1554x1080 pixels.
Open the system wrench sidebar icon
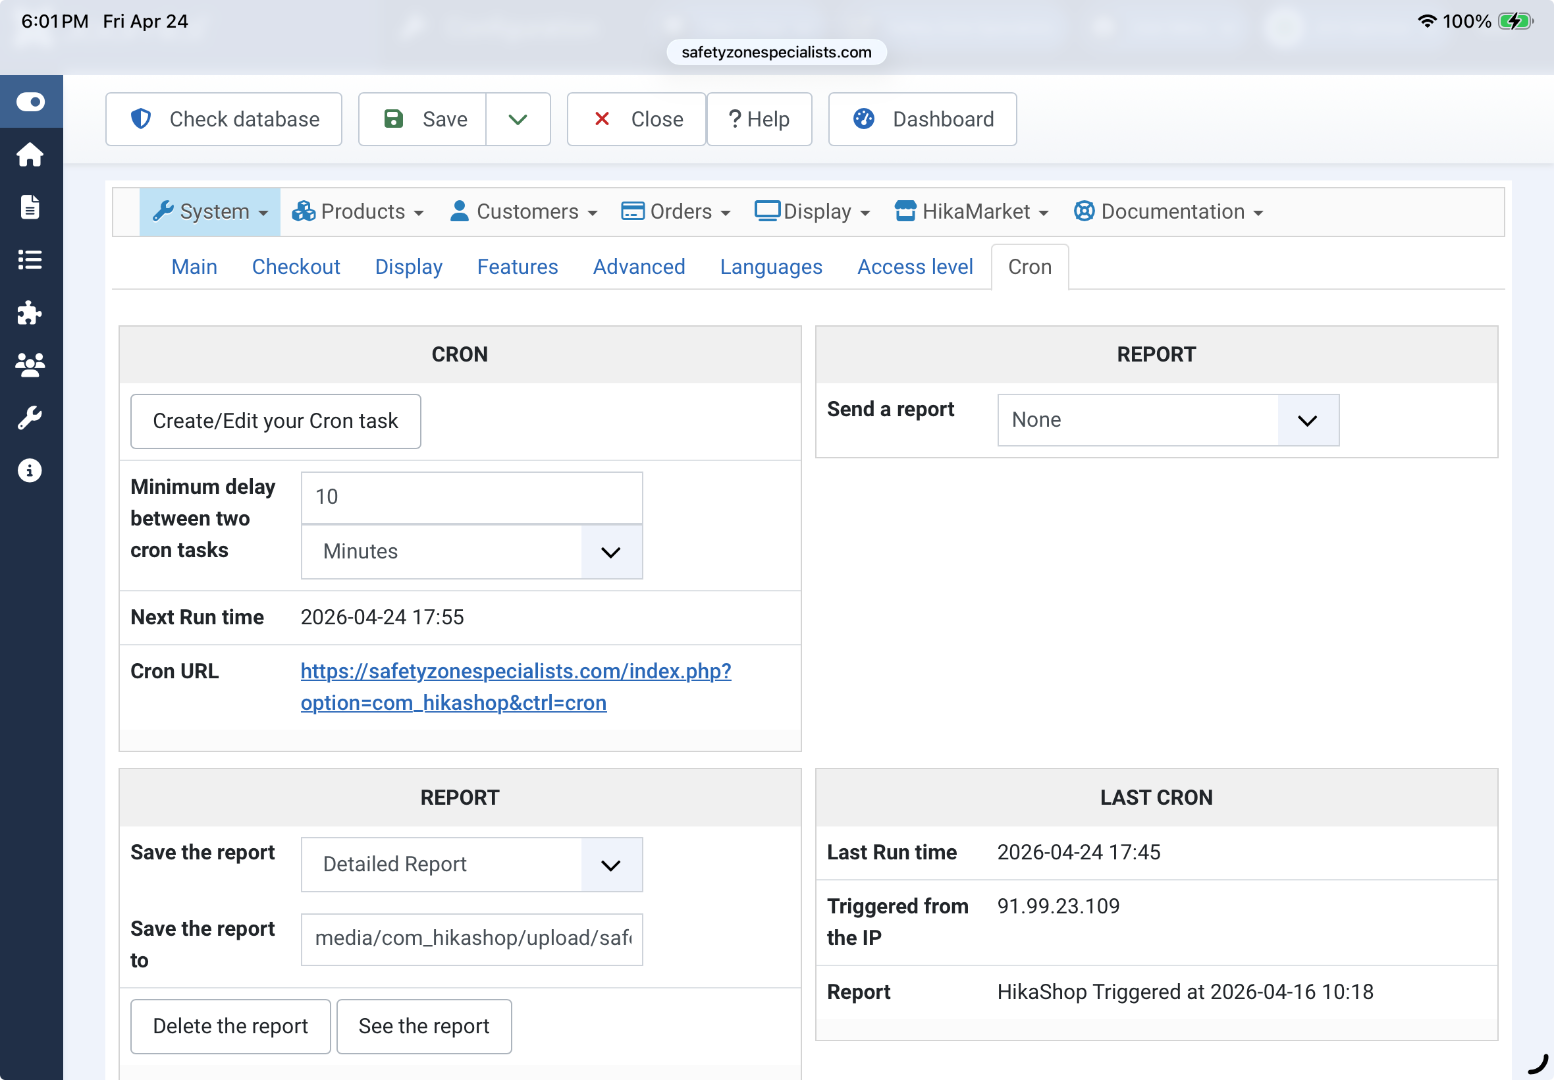[30, 418]
